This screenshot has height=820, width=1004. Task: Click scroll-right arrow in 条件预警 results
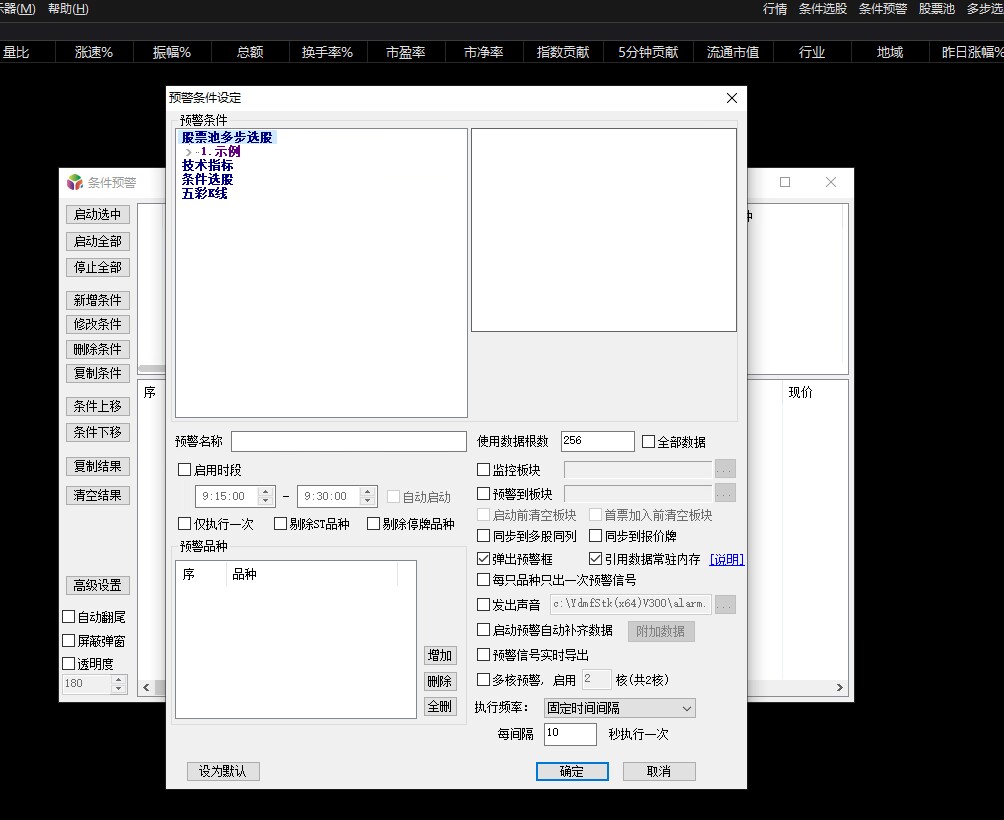[x=839, y=687]
